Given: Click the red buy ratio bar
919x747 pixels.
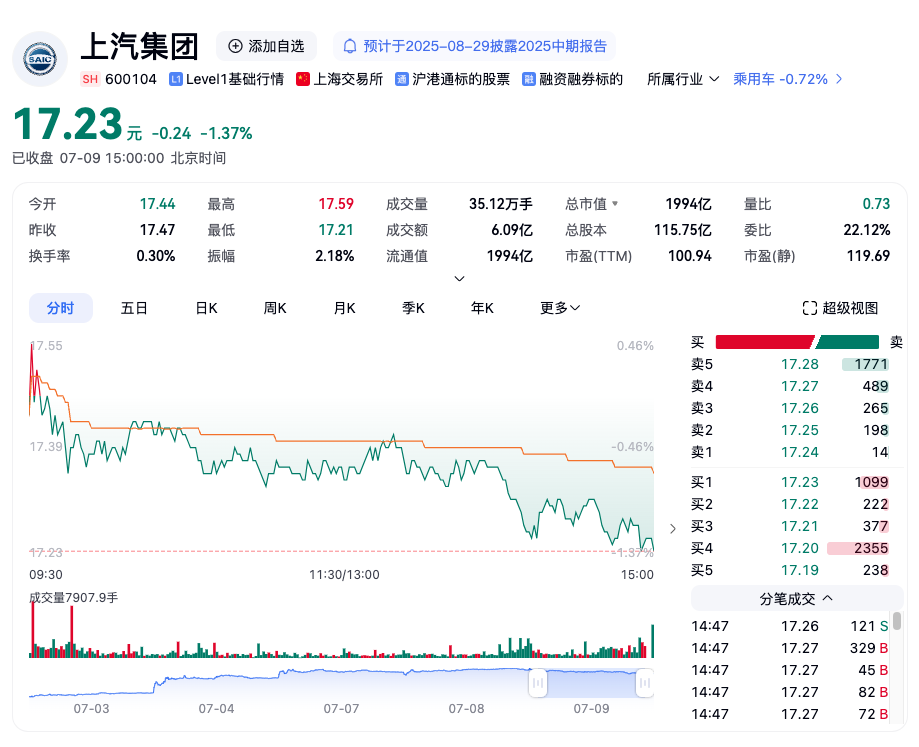Looking at the screenshot, I should point(765,342).
